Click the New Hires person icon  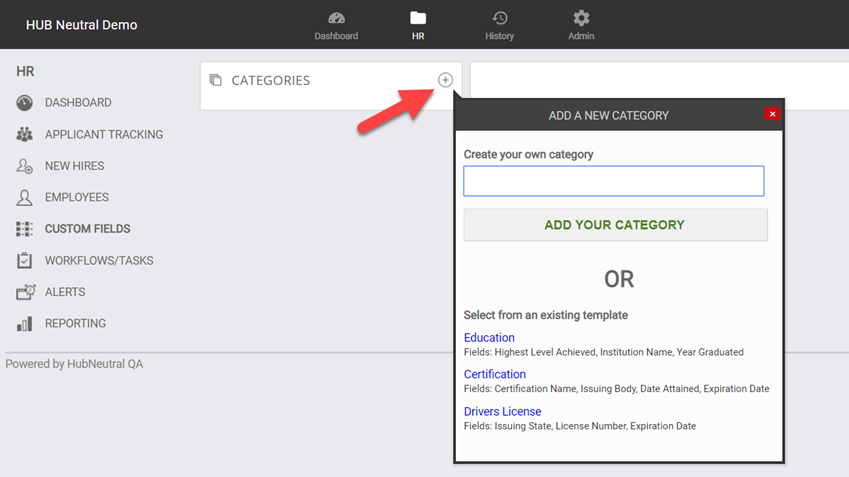pos(25,166)
